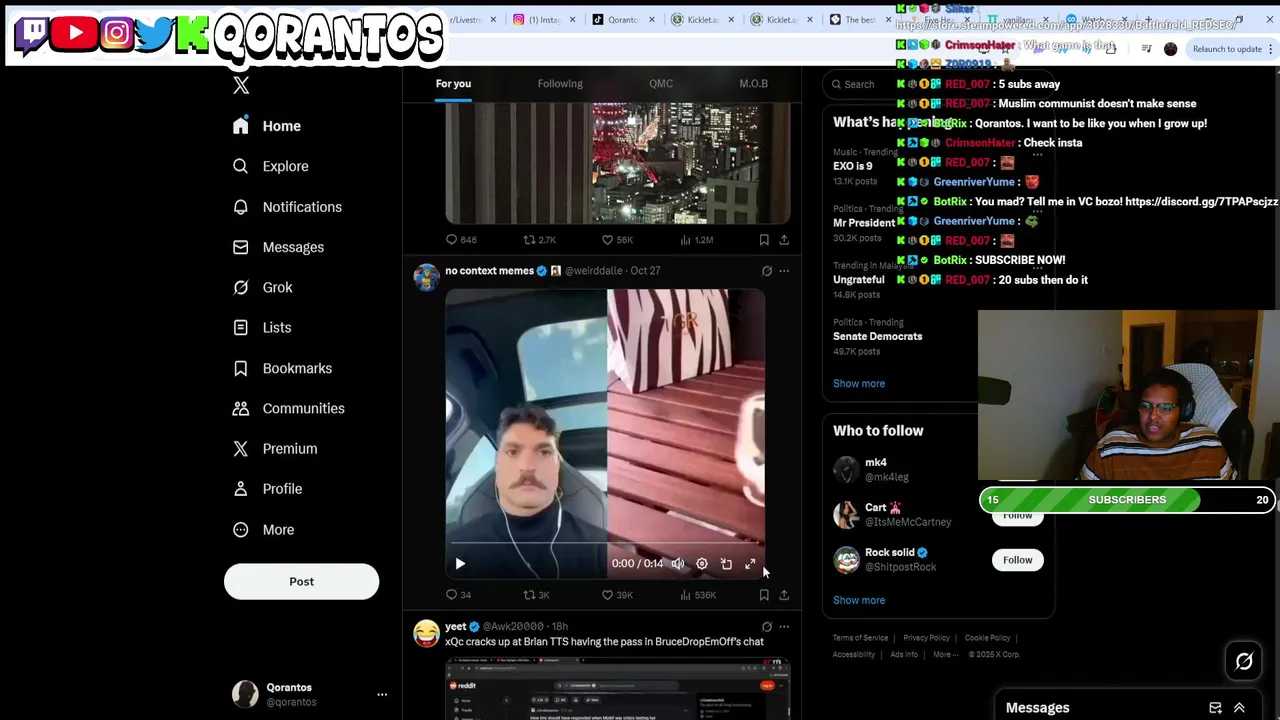Bookmark the no context memes post
This screenshot has height=720, width=1280.
click(764, 595)
